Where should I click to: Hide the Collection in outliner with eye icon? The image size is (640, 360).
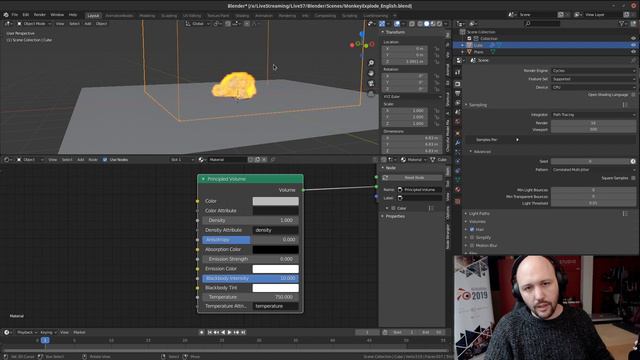(x=633, y=38)
